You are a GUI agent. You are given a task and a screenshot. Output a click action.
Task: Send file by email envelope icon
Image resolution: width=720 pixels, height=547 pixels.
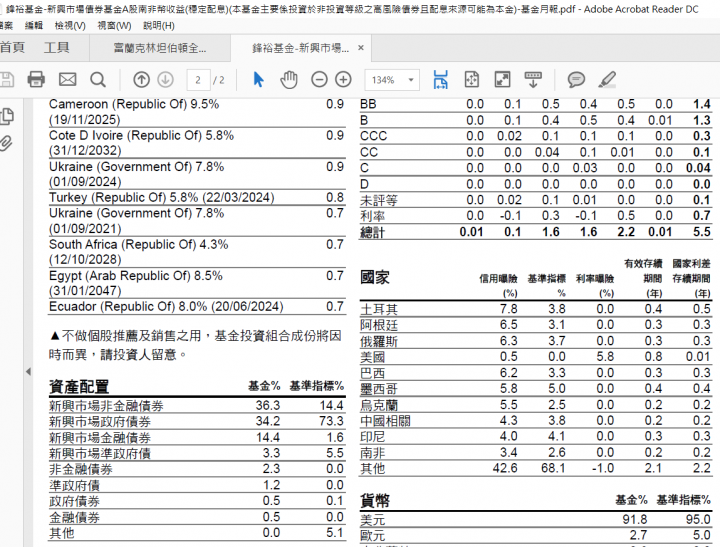coord(68,80)
